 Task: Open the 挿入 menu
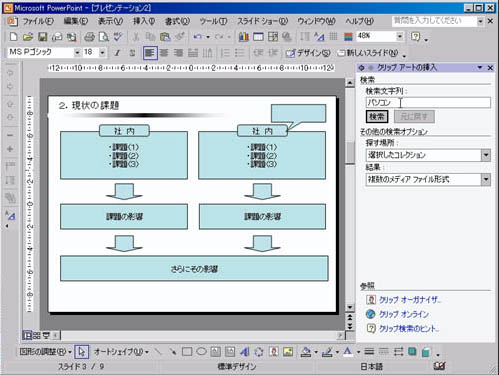pyautogui.click(x=144, y=21)
